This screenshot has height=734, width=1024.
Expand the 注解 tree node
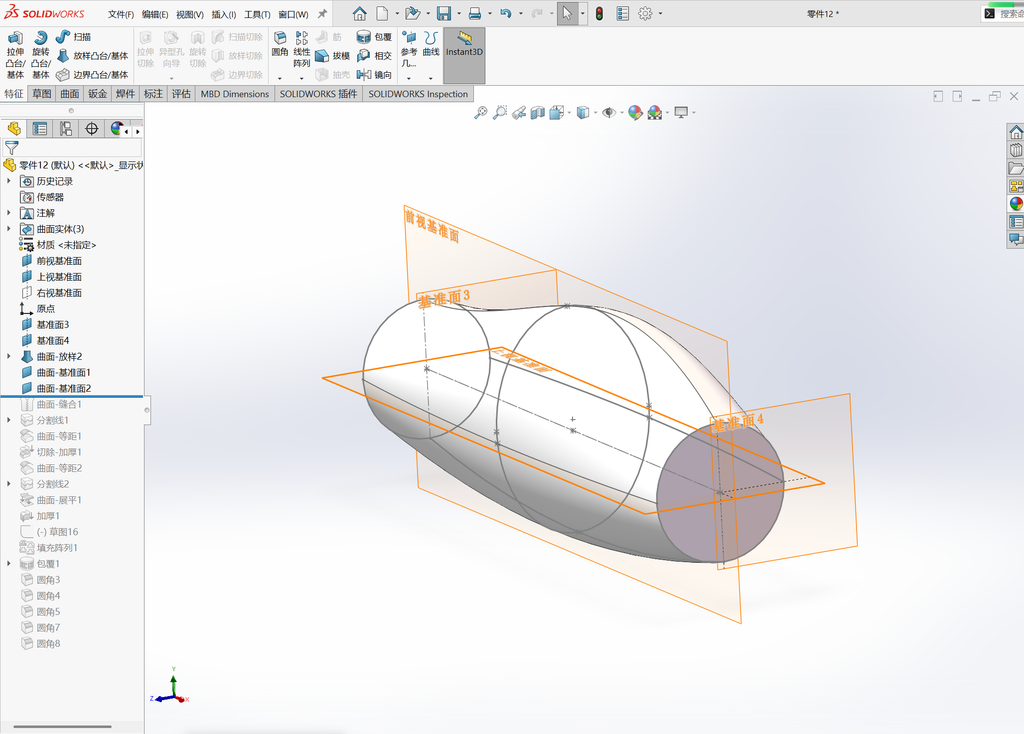point(8,213)
